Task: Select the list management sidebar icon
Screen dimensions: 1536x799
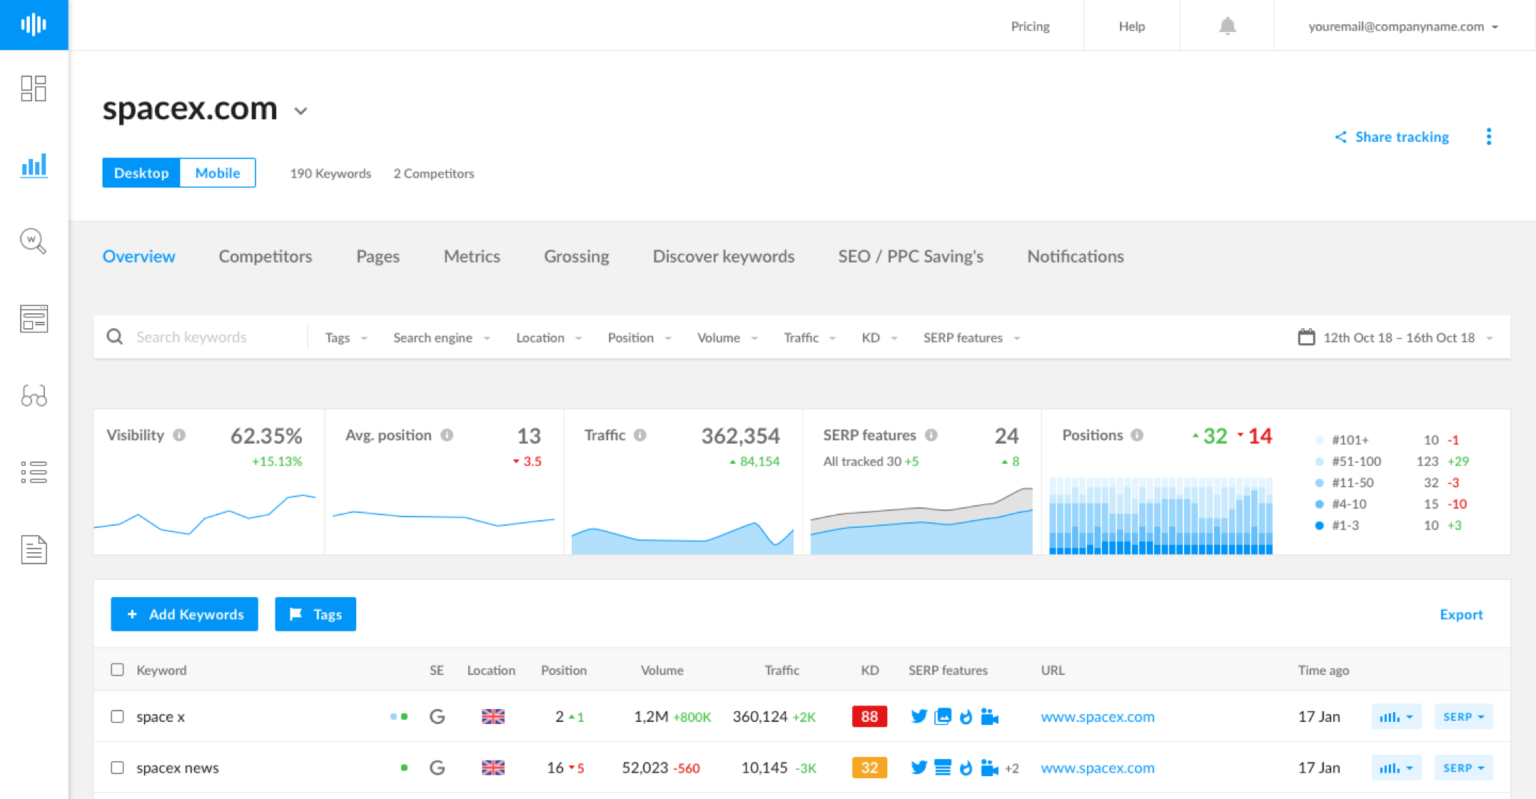Action: 33,472
